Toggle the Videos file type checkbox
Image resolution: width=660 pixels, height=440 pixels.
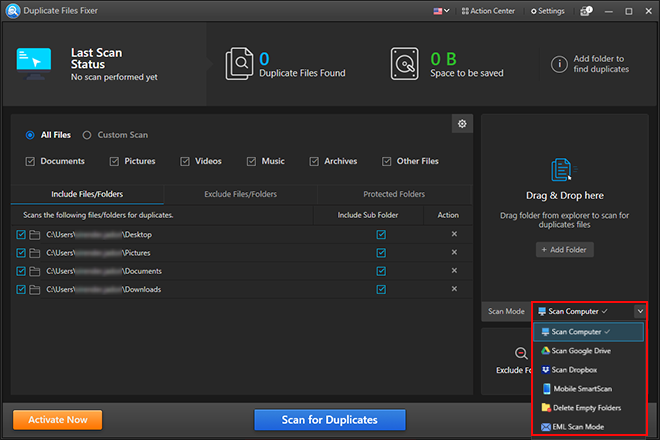tap(185, 161)
